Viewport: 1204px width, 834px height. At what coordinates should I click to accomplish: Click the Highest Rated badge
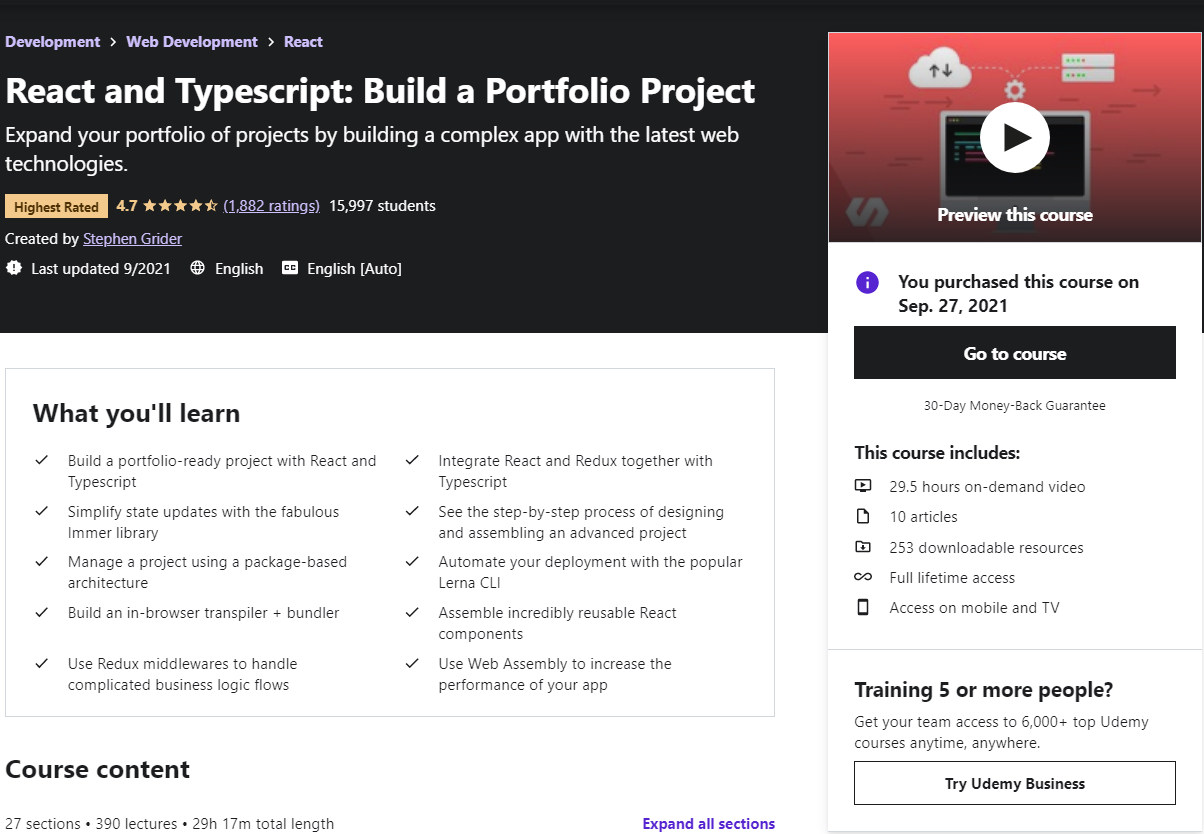[57, 207]
